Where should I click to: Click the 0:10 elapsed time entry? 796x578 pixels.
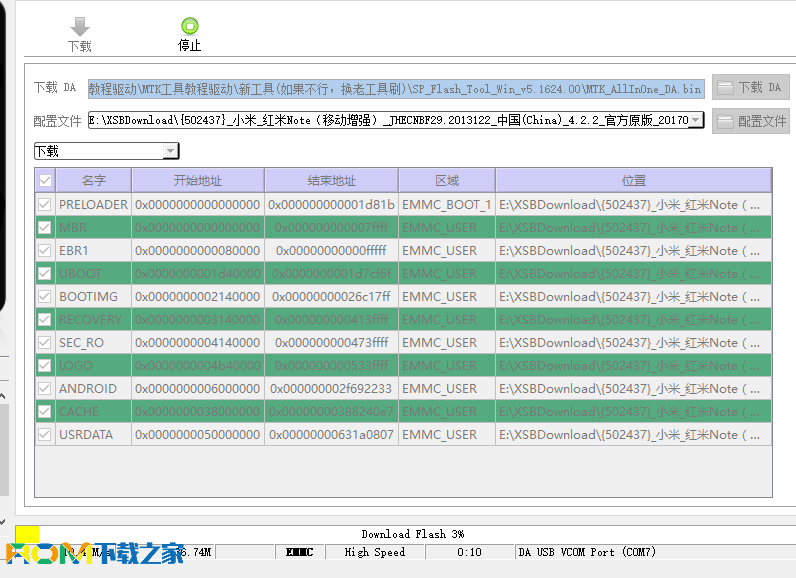(469, 552)
